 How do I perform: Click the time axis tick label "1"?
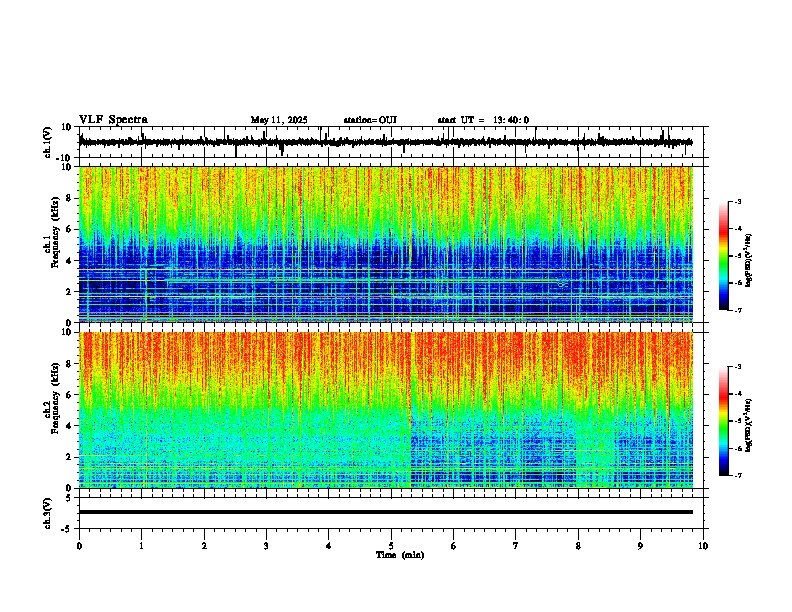[141, 546]
